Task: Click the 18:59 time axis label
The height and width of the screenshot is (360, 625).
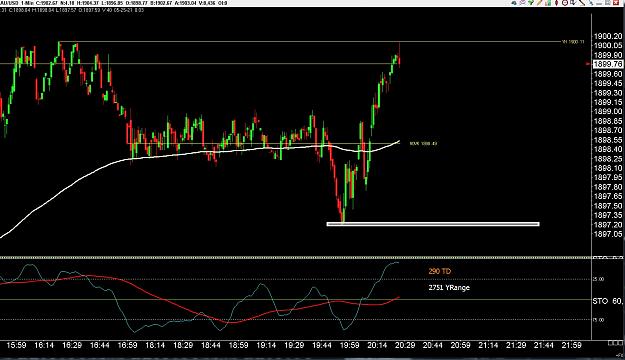Action: click(238, 345)
